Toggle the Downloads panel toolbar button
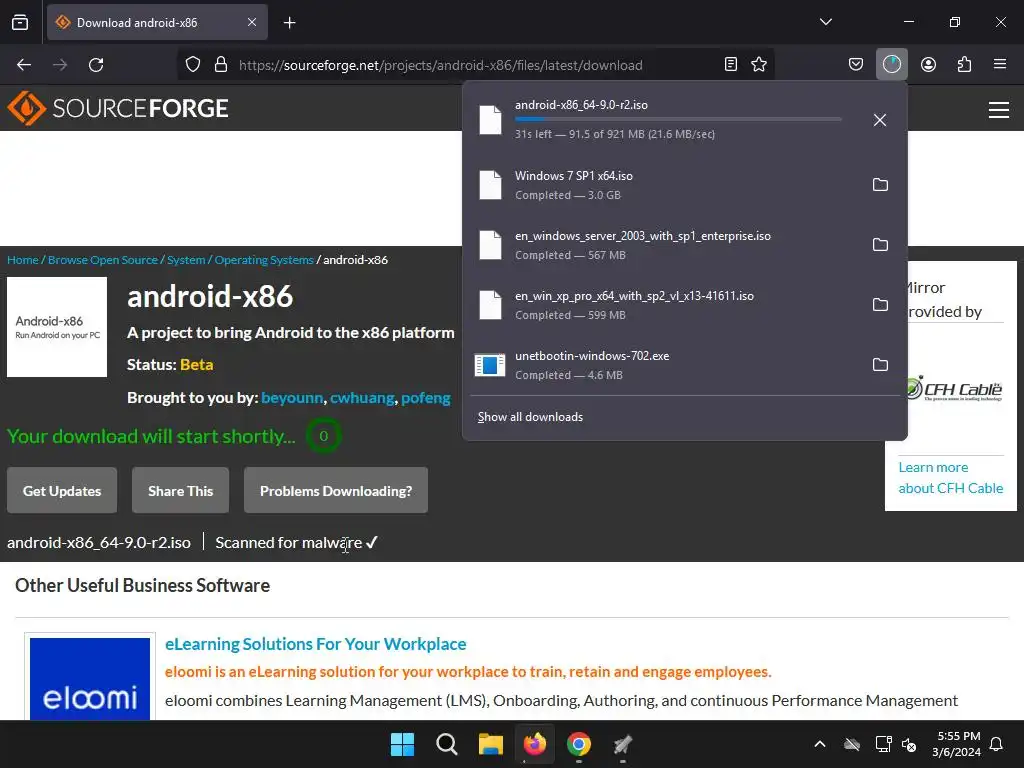Screen dimensions: 1024x768 pos(891,64)
